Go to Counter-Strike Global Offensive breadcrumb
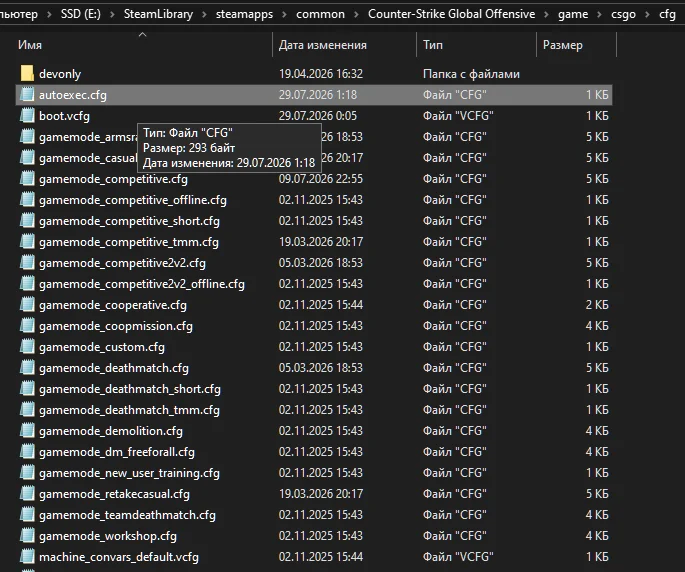685x572 pixels. tap(451, 14)
